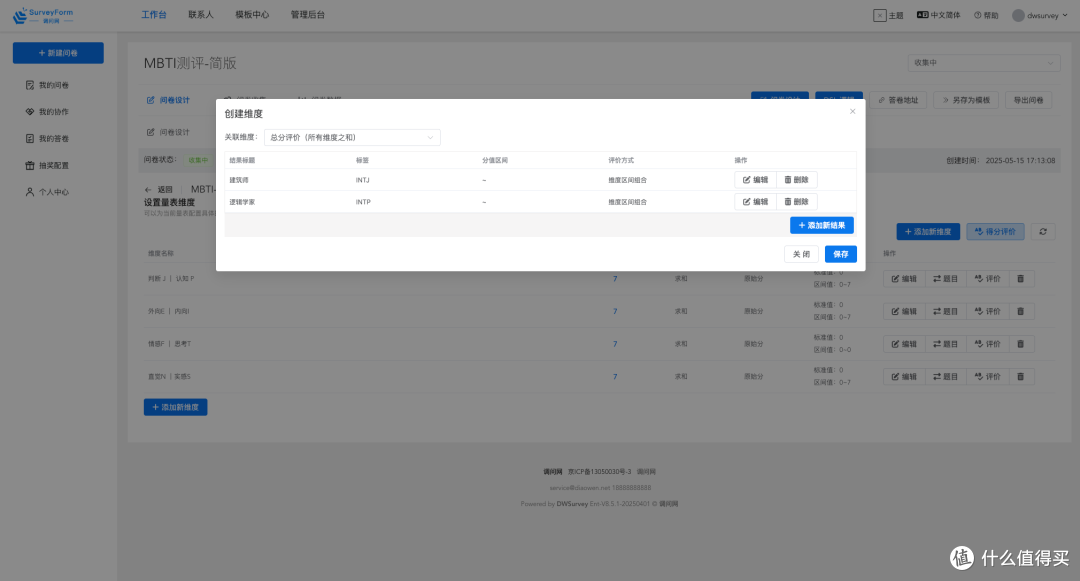Click 添加新维度 below 直觉N | 实感S row
The height and width of the screenshot is (581, 1080).
click(x=176, y=407)
